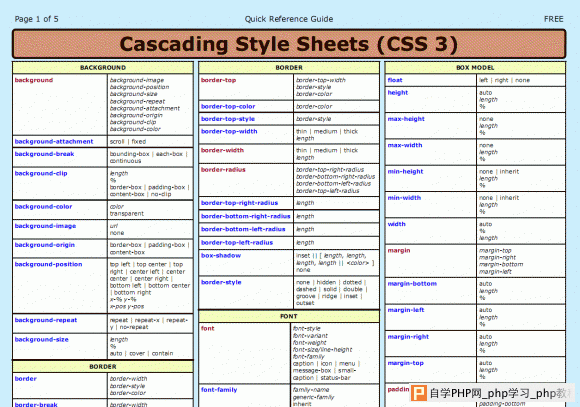The width and height of the screenshot is (580, 407).
Task: Click the 'background-size' property name
Action: (x=41, y=339)
